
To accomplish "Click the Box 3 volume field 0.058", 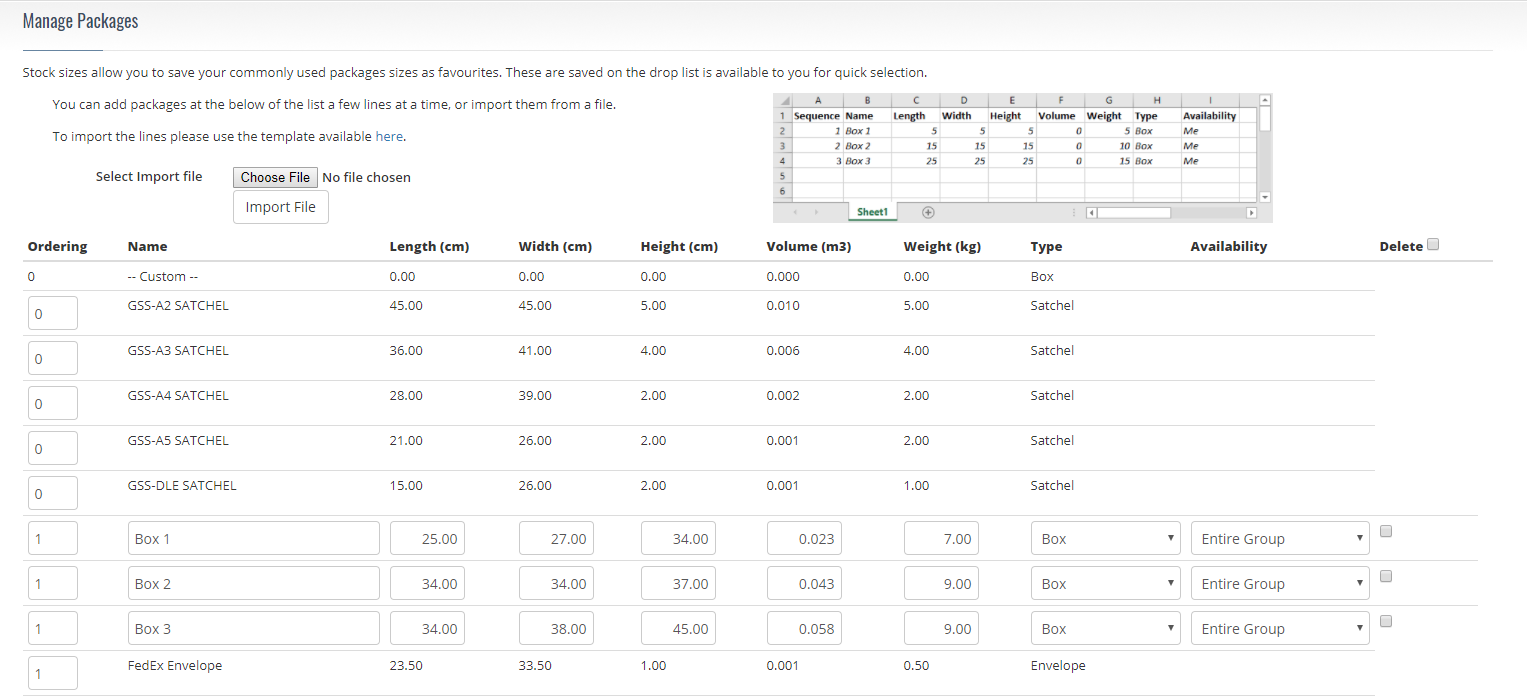I will coord(804,628).
